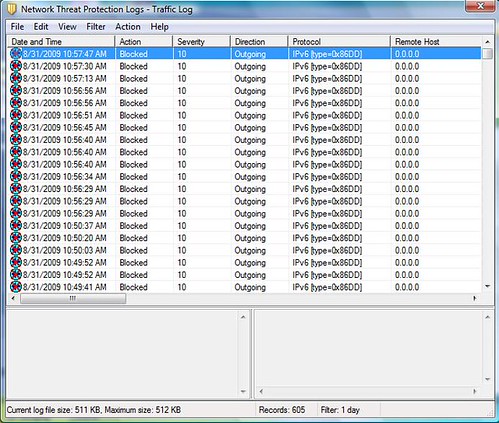
Task: Select the 8/31/2009 10:56:51 AM timestamp
Action: (x=65, y=115)
